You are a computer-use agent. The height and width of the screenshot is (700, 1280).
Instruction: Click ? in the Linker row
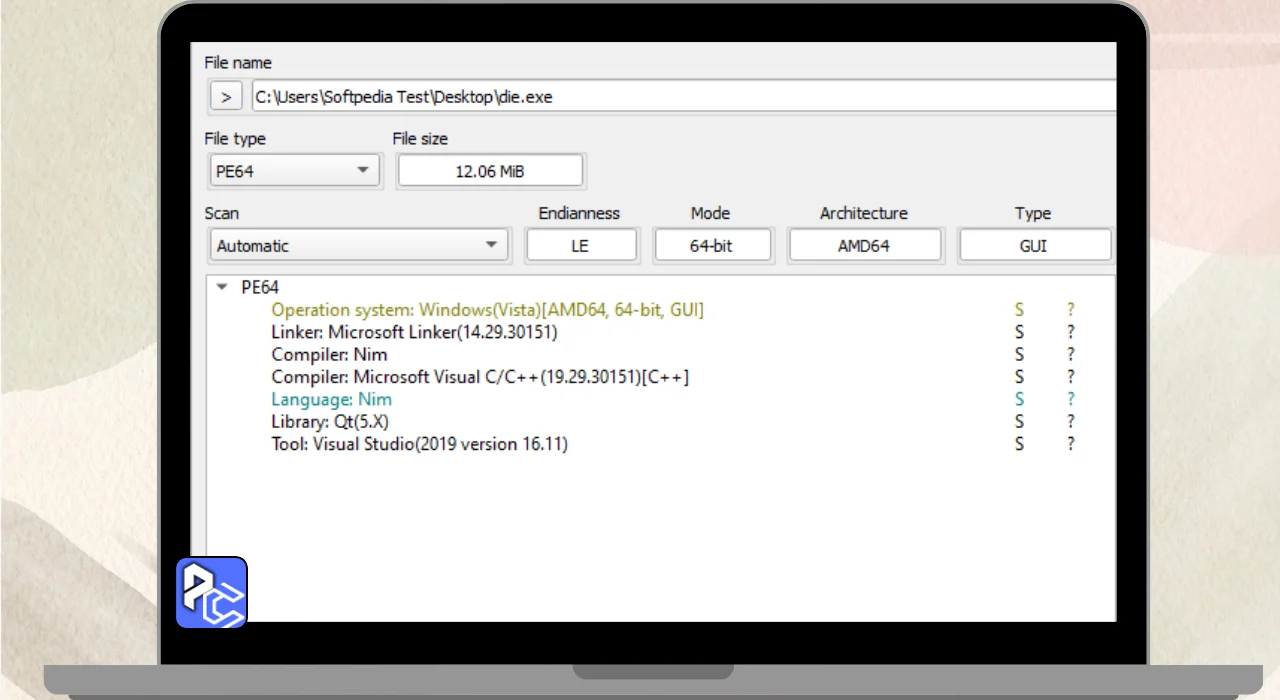pos(1070,332)
